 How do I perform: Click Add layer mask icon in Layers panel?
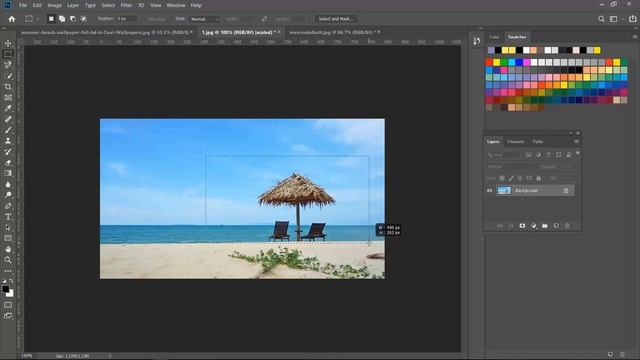(522, 226)
